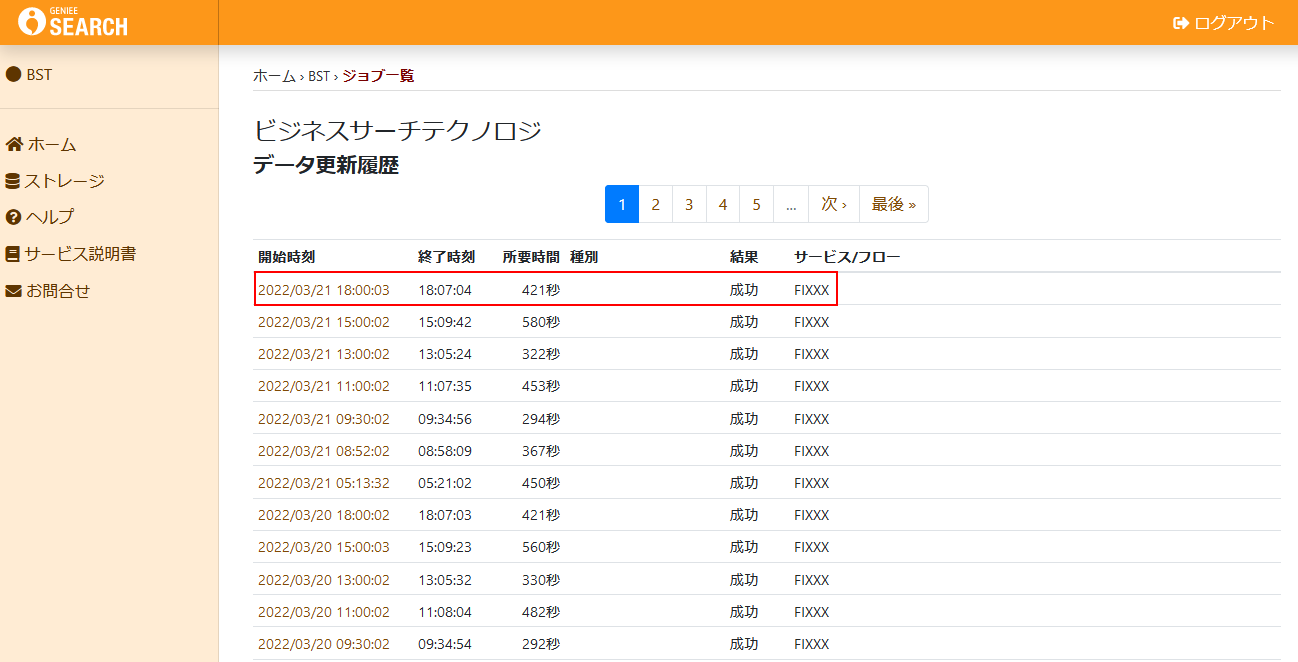Open job 2022/03/21 11:00:02
Viewport: 1298px width, 662px height.
pos(324,386)
